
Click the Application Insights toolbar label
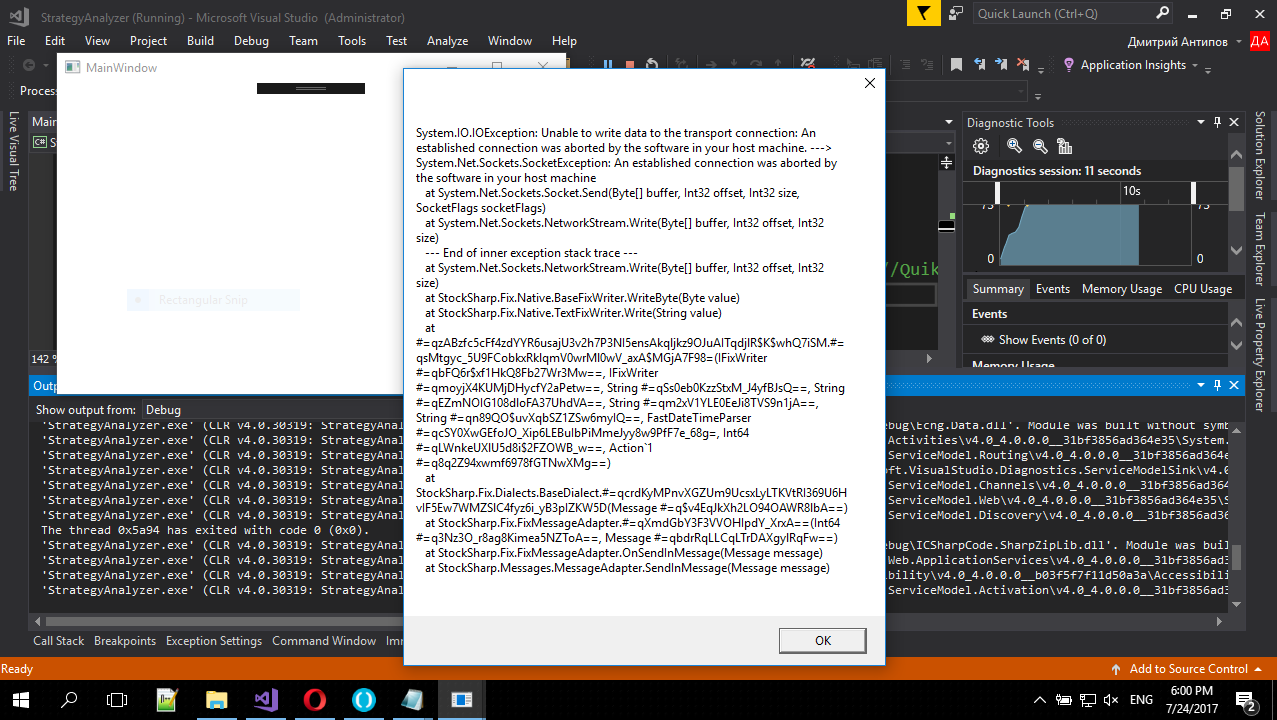coord(1133,65)
